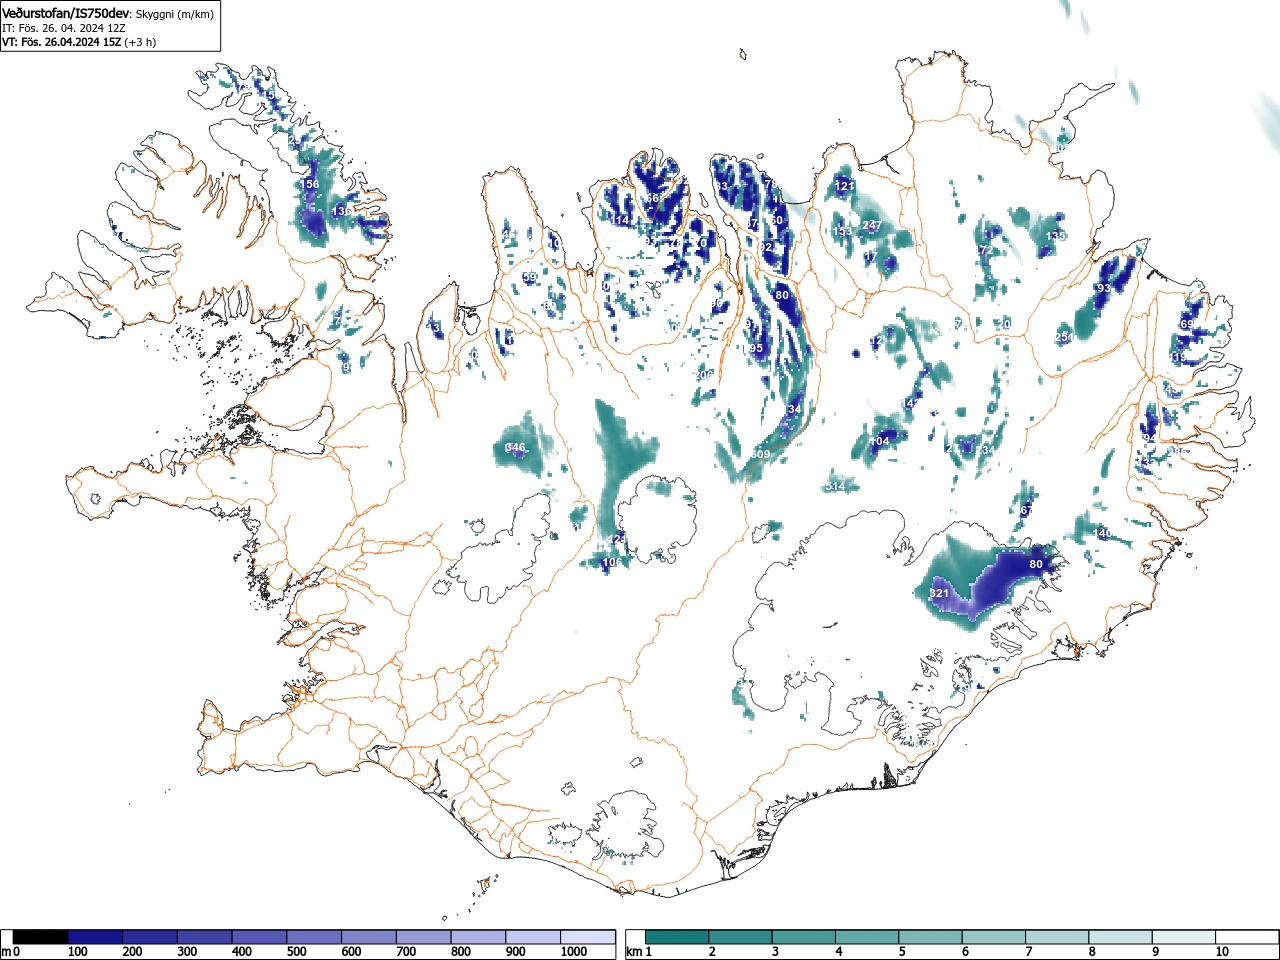Screen dimensions: 1280x960
Task: Click the 9 tick on the km legend
Action: pyautogui.click(x=1155, y=952)
